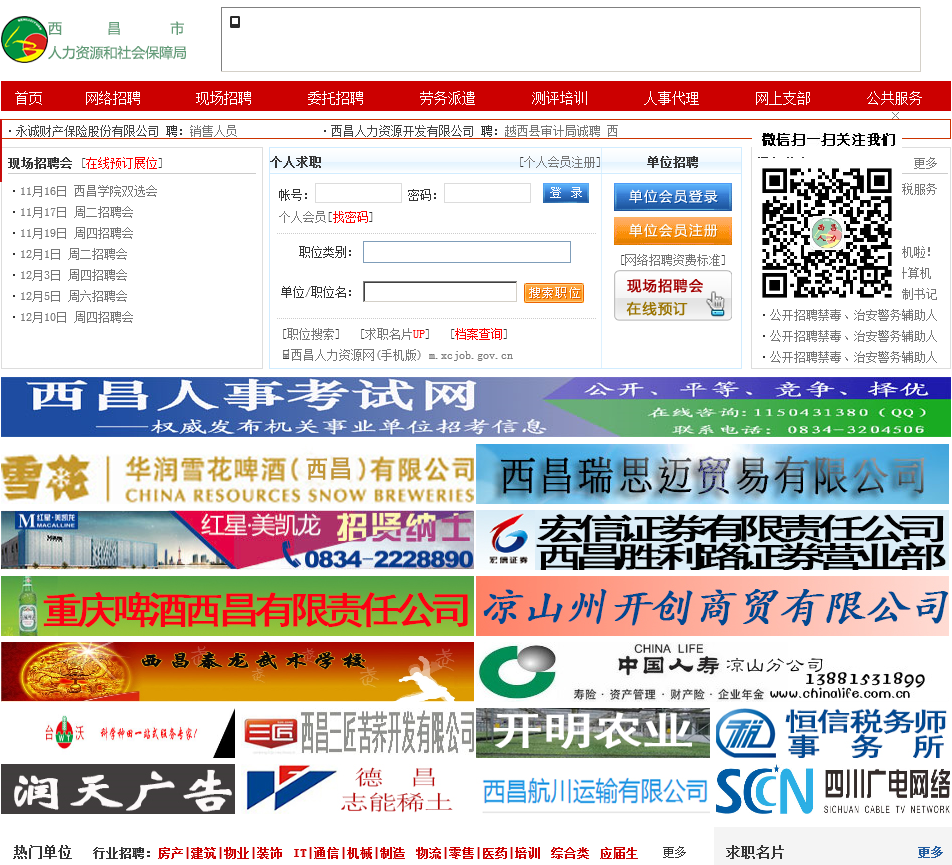Click 更多 beside the QR code
Screen dimensions: 952x865
925,163
